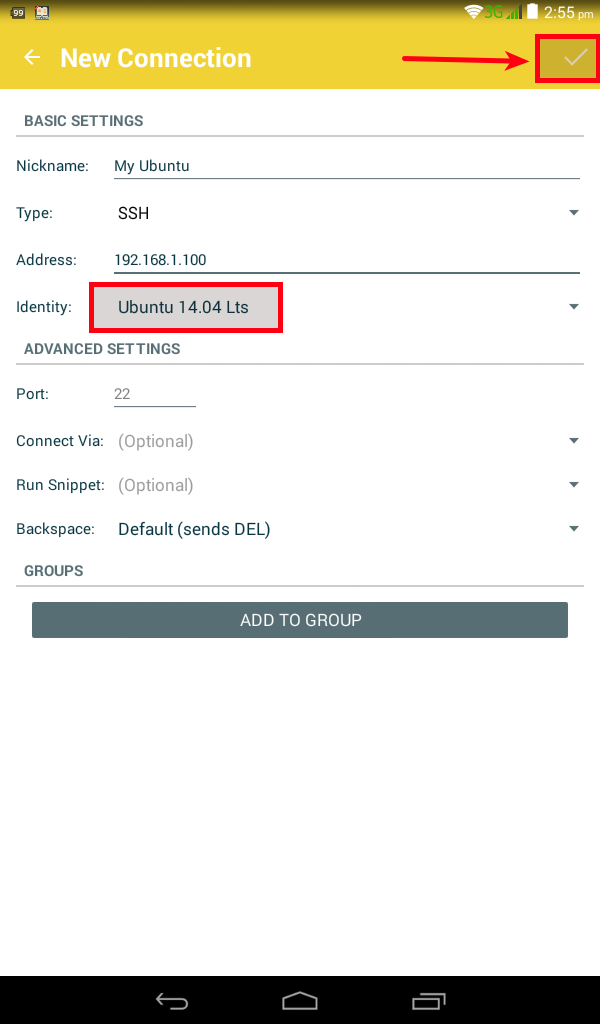Screen dimensions: 600x1024
Task: Expand the Run Snippet dropdown
Action: tap(347, 485)
